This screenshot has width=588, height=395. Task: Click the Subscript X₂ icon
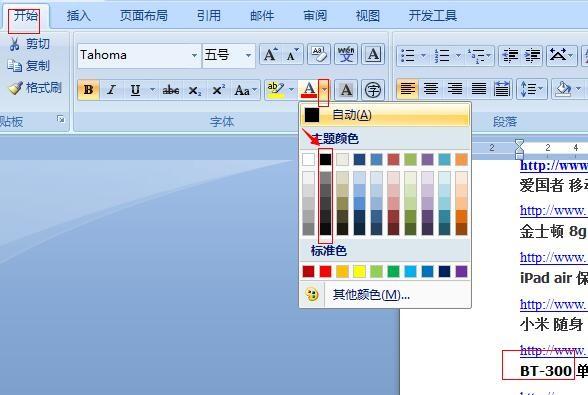(195, 90)
